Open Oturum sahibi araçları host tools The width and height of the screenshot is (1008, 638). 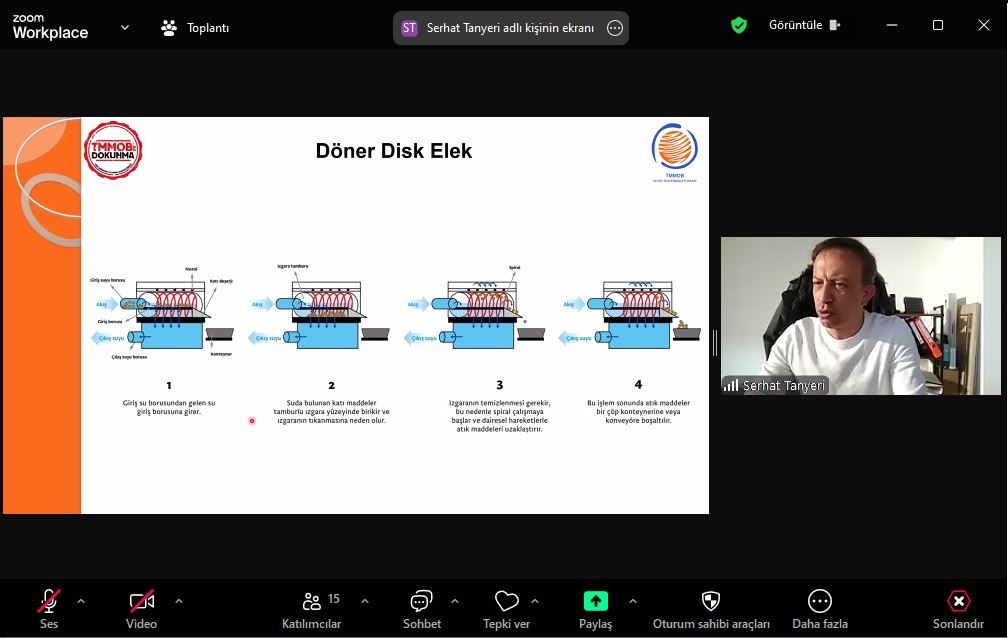click(711, 608)
